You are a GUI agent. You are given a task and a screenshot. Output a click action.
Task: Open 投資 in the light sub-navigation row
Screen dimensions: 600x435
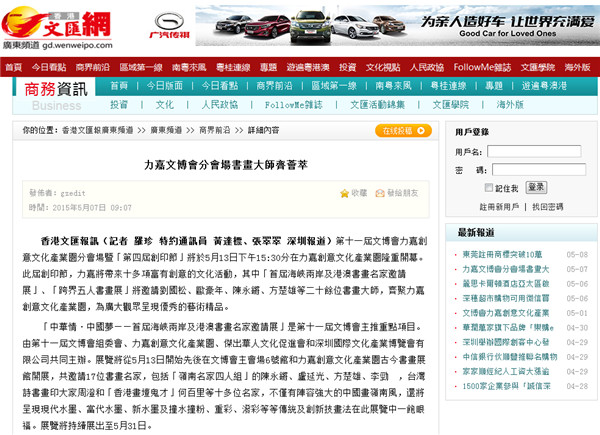[x=119, y=104]
